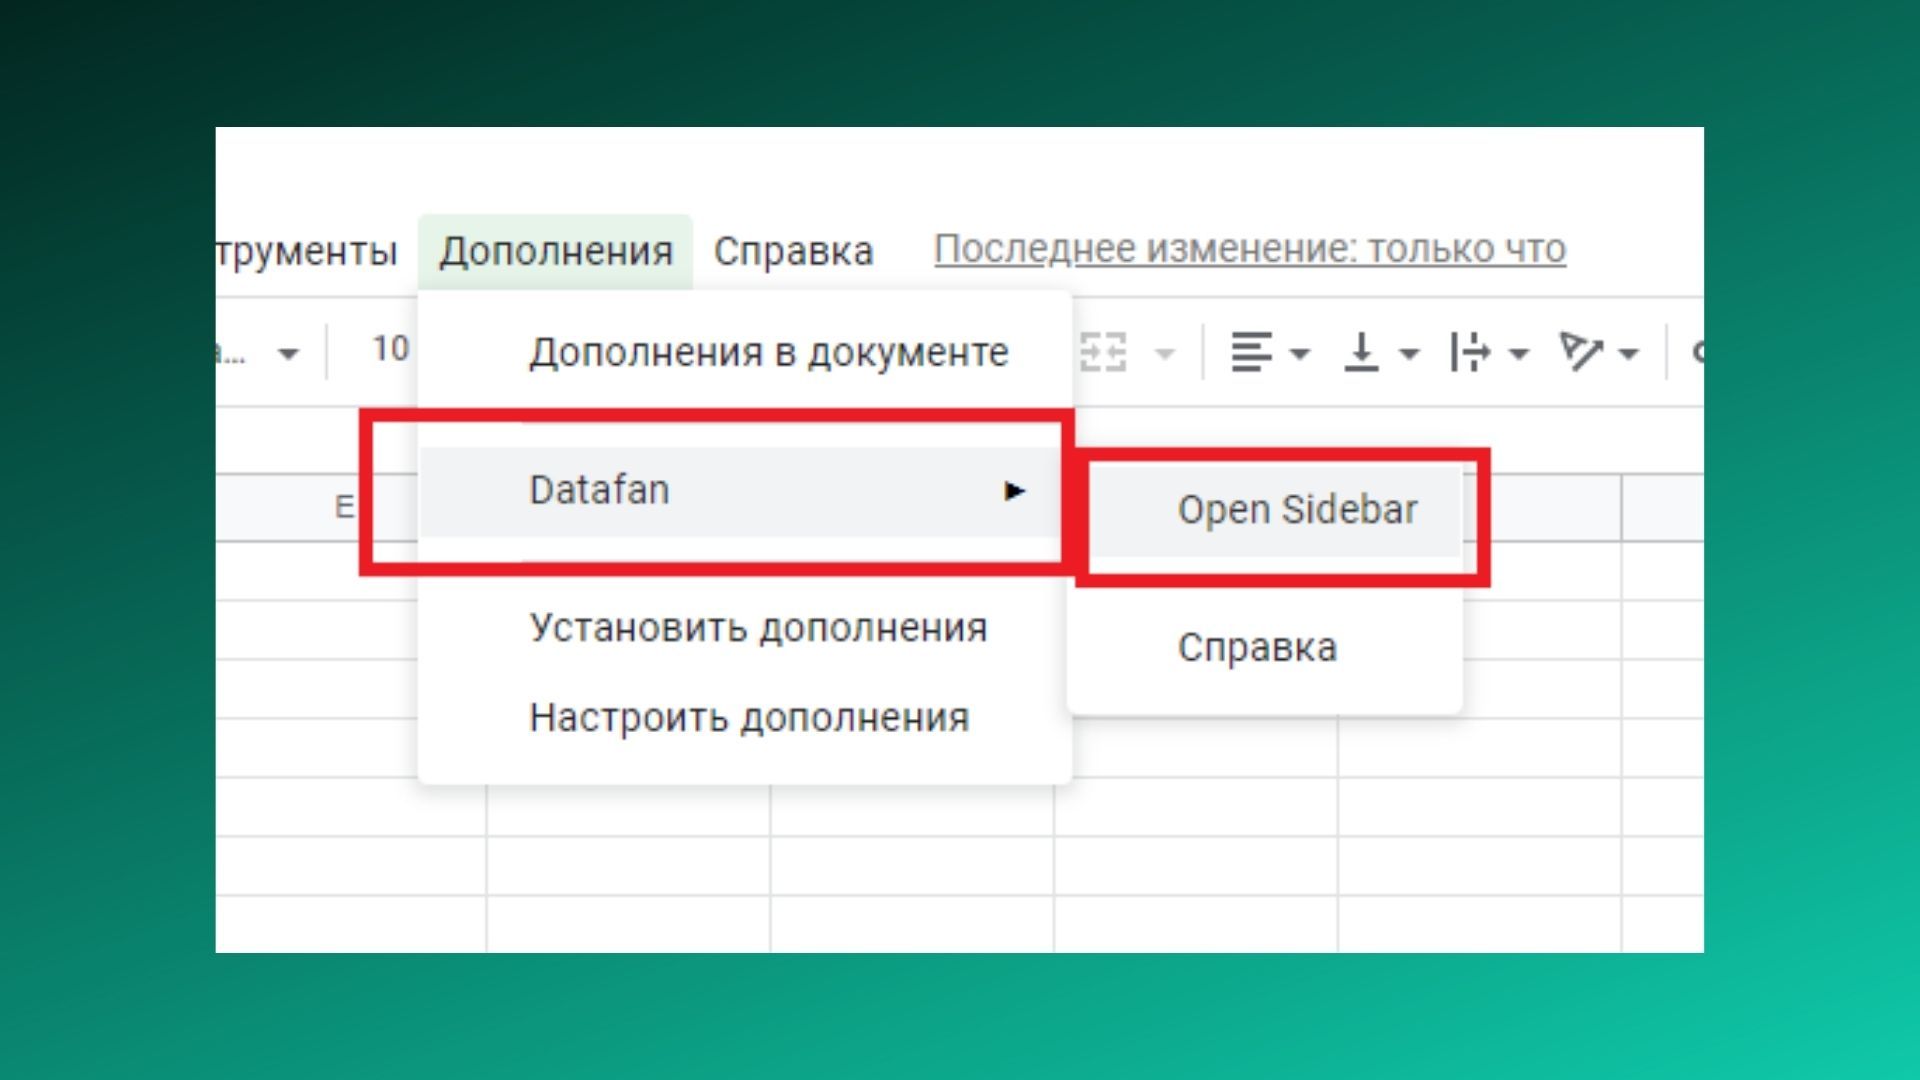Open the font dropdown arrow
The height and width of the screenshot is (1080, 1920).
[x=288, y=353]
